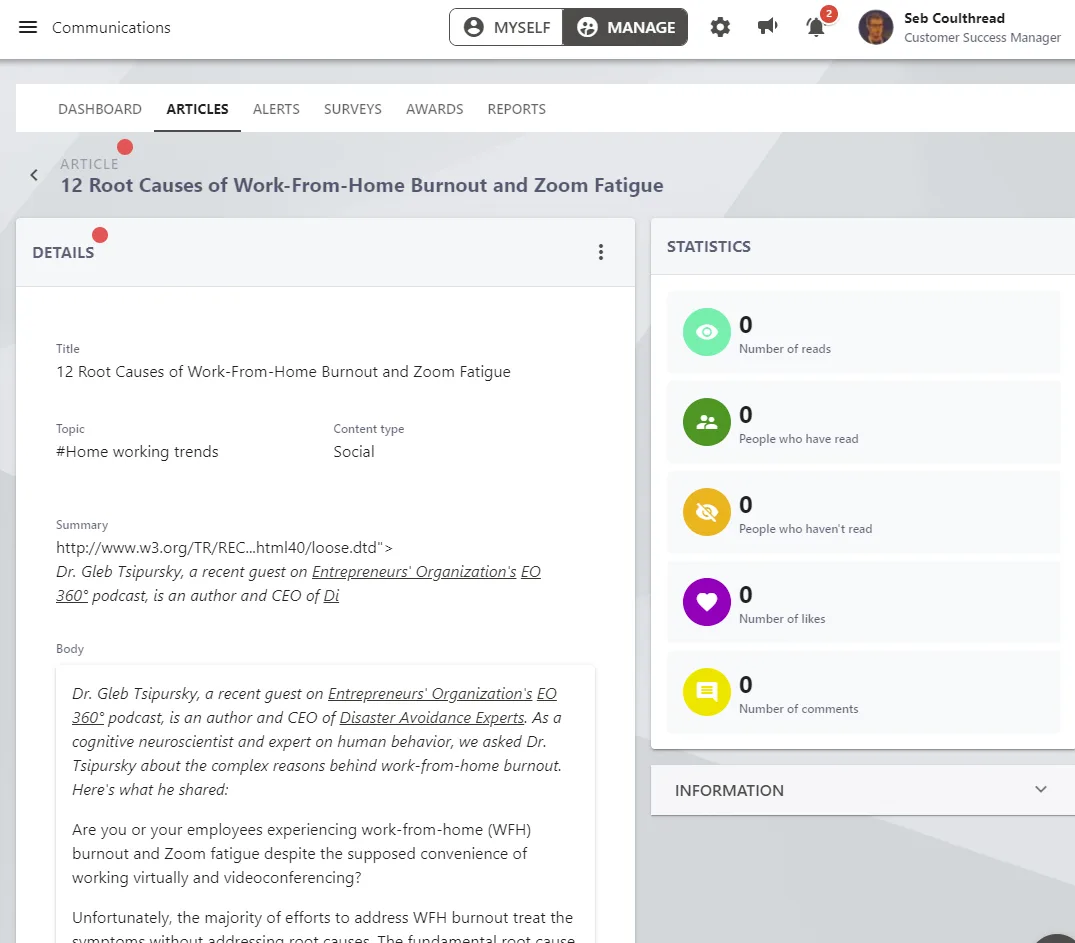Click the truncated 'Di' link in Summary
1075x943 pixels.
[x=331, y=596]
